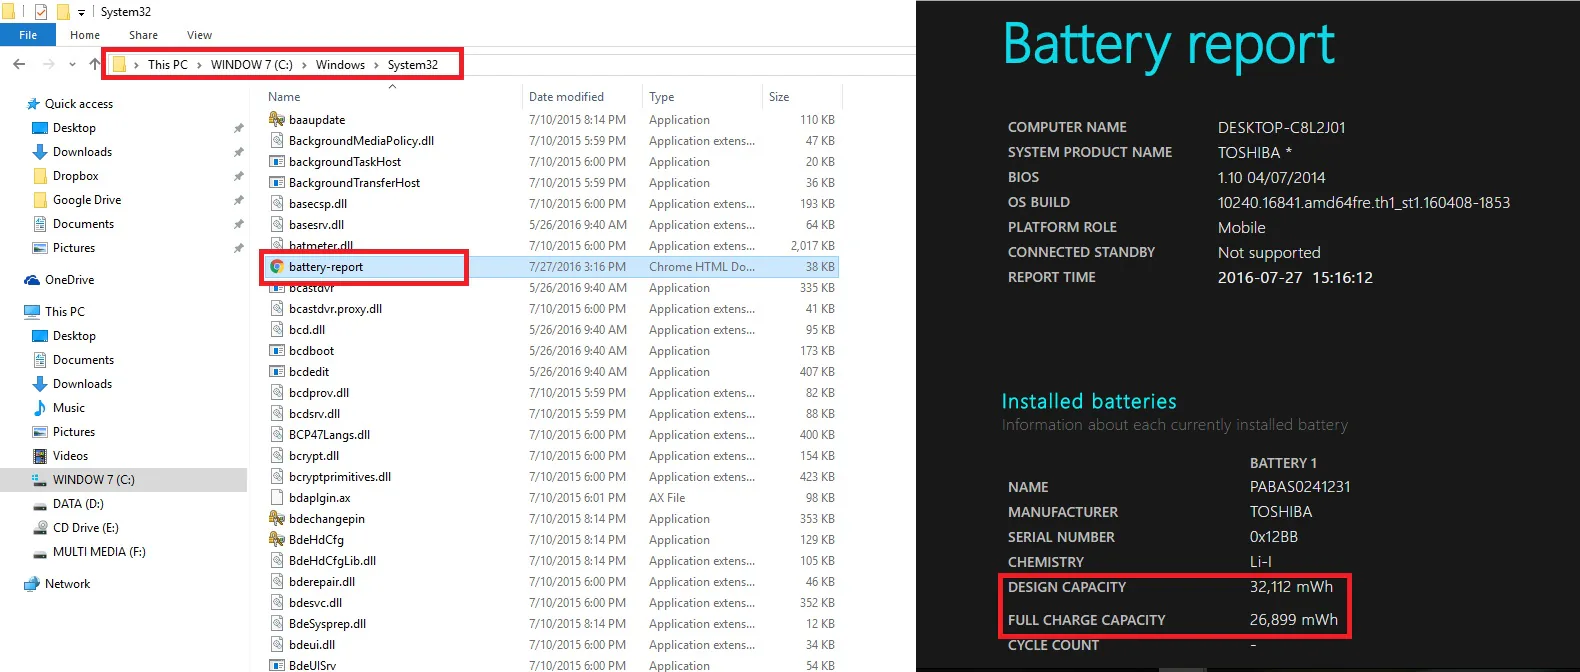Viewport: 1580px width, 672px height.
Task: Switch to the View ribbon tab
Action: (199, 35)
